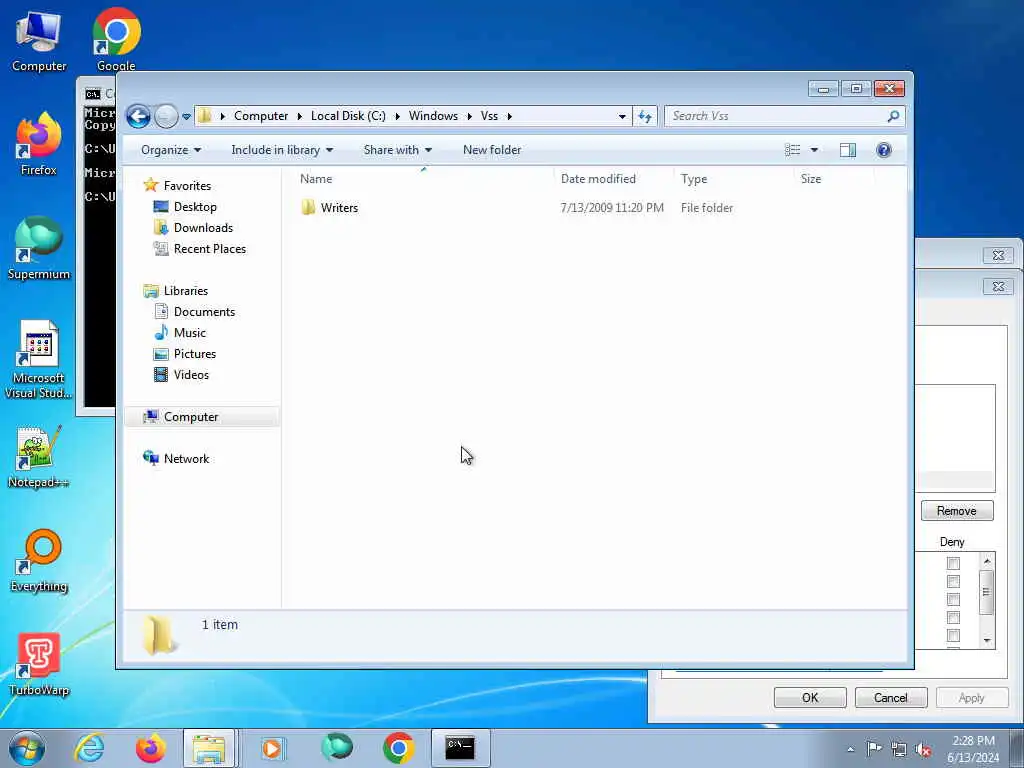Screen dimensions: 1024x768
Task: Click permissions list scroll down arrow
Action: [987, 641]
